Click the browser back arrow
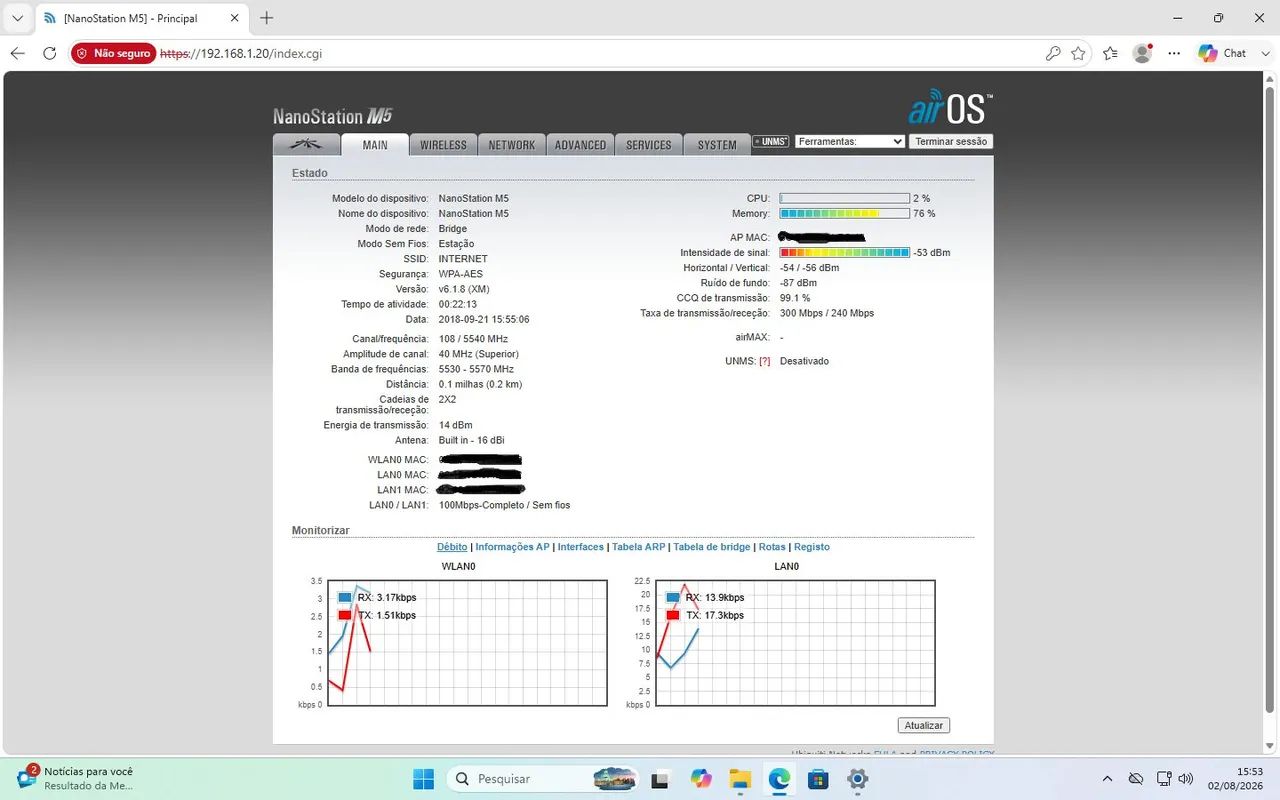This screenshot has width=1280, height=800. click(x=18, y=53)
